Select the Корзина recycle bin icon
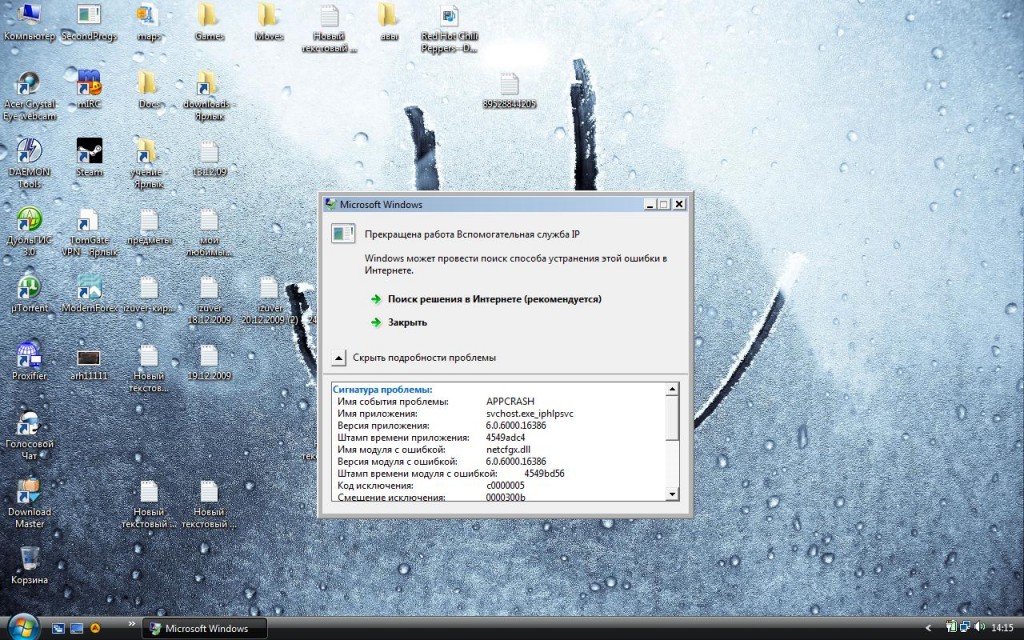This screenshot has width=1024, height=640. tap(29, 564)
